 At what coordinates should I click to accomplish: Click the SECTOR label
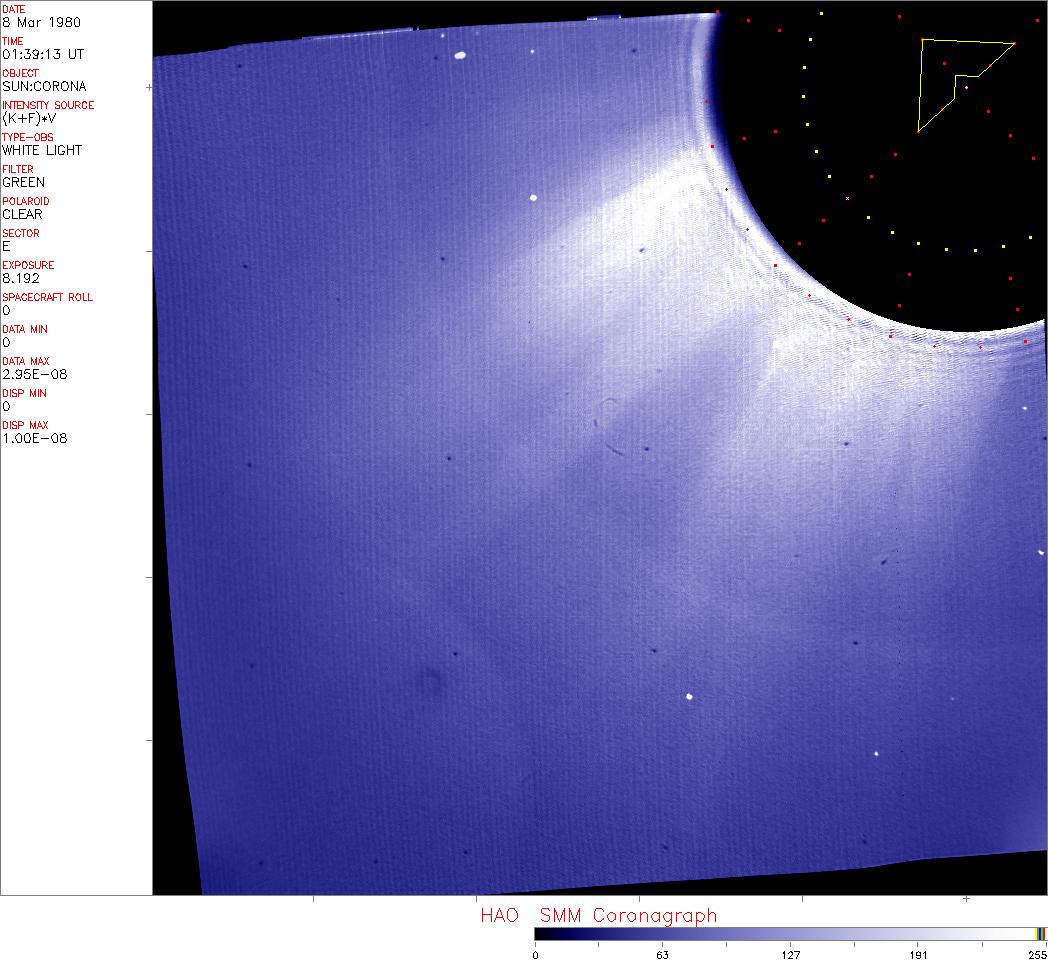tap(21, 233)
